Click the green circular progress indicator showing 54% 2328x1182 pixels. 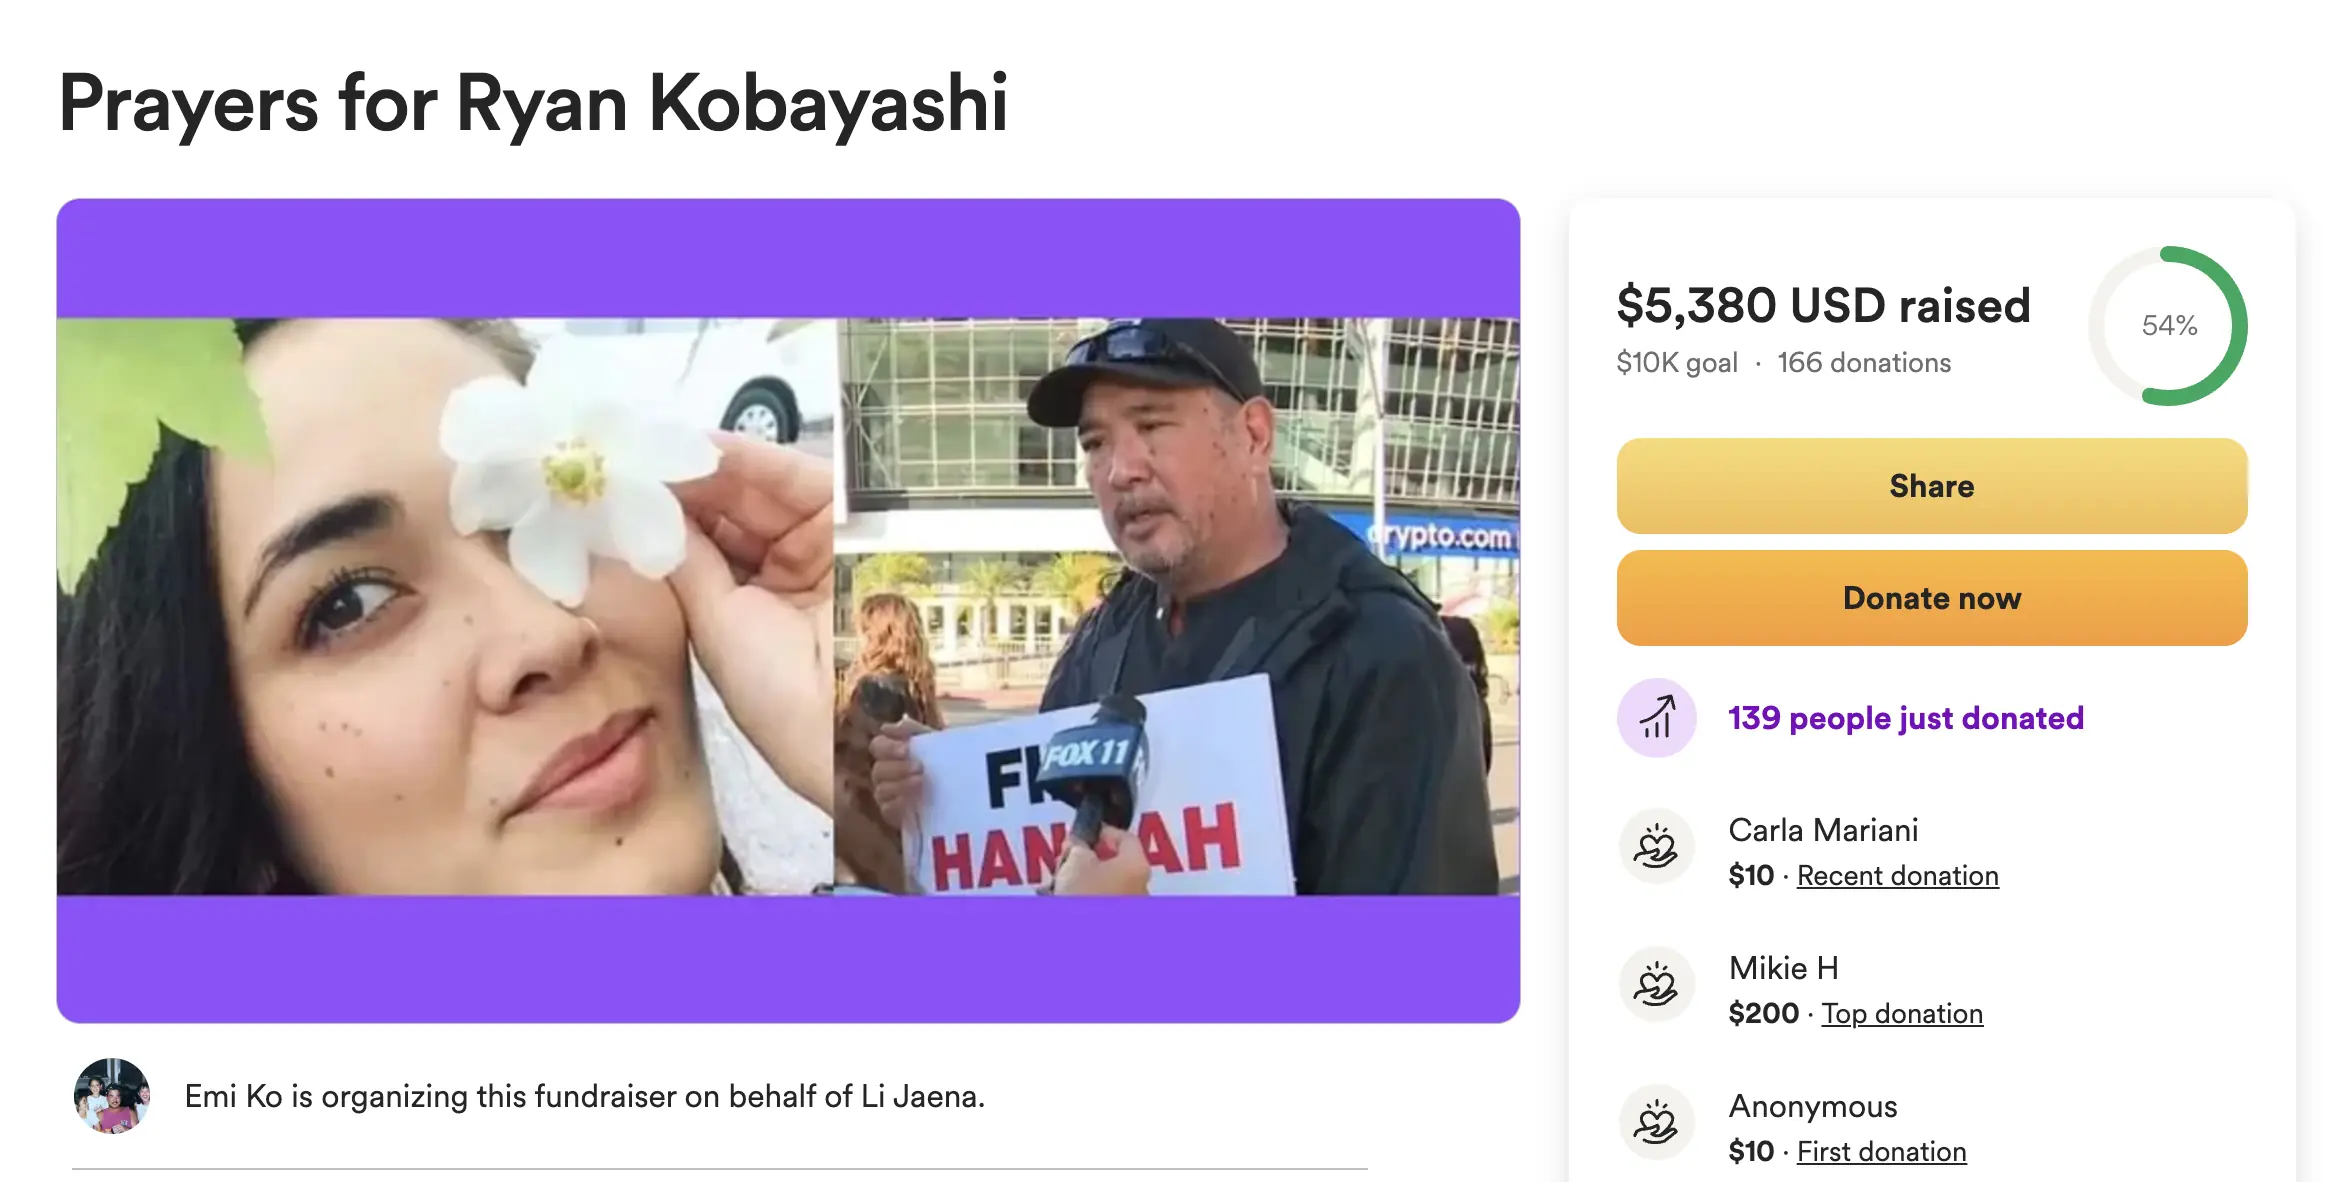(x=2168, y=324)
